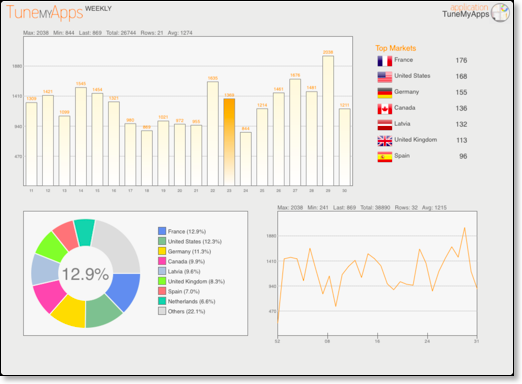
Task: Select the bar labeled 844
Action: 246,159
